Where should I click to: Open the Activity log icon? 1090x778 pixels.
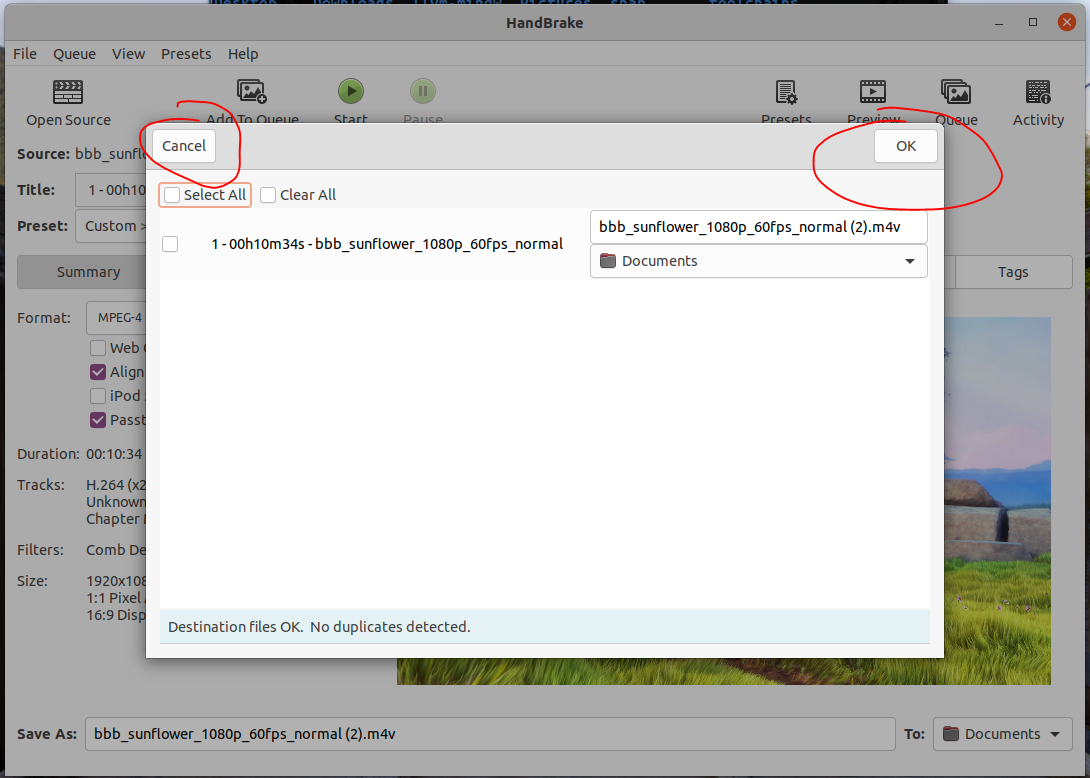(1039, 92)
